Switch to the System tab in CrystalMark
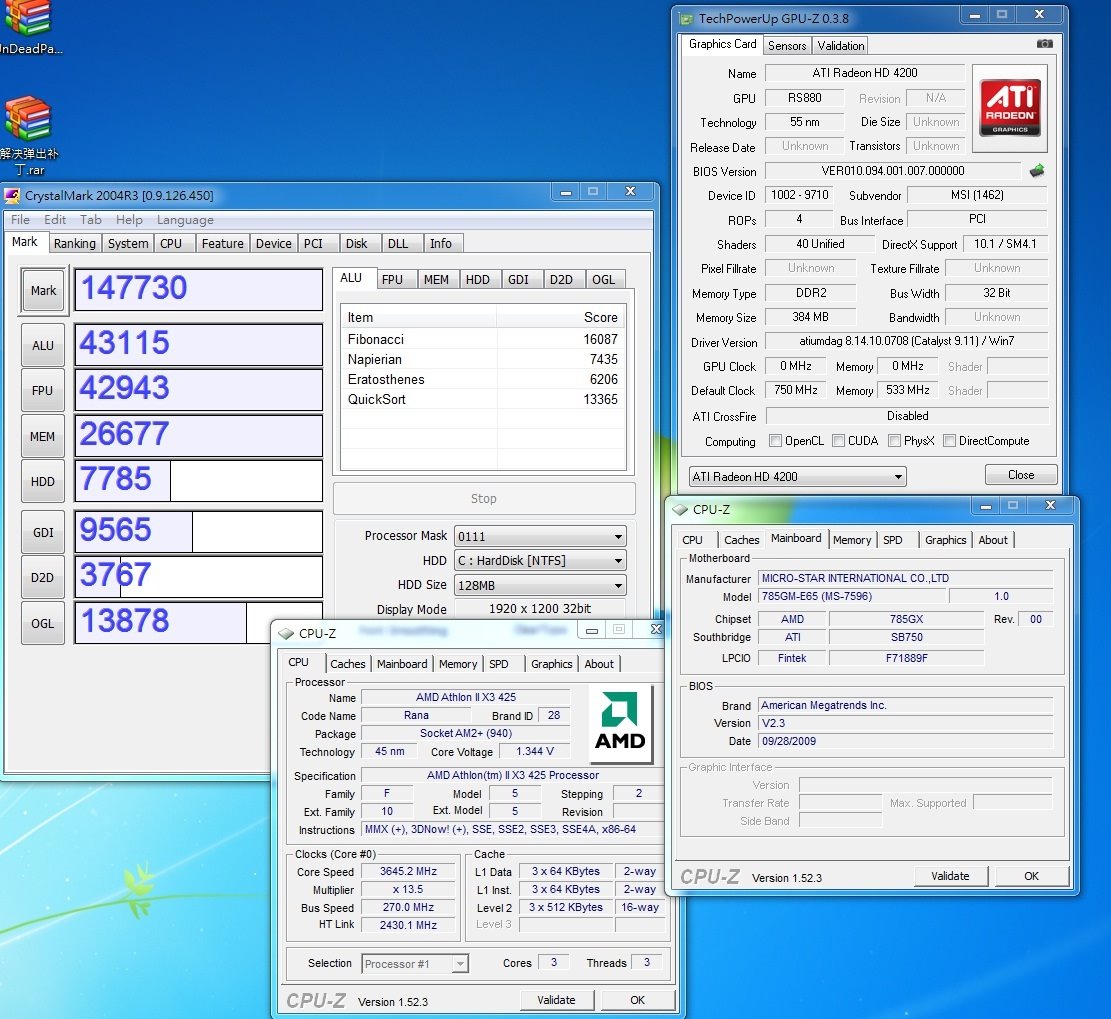1111x1019 pixels. coord(128,244)
